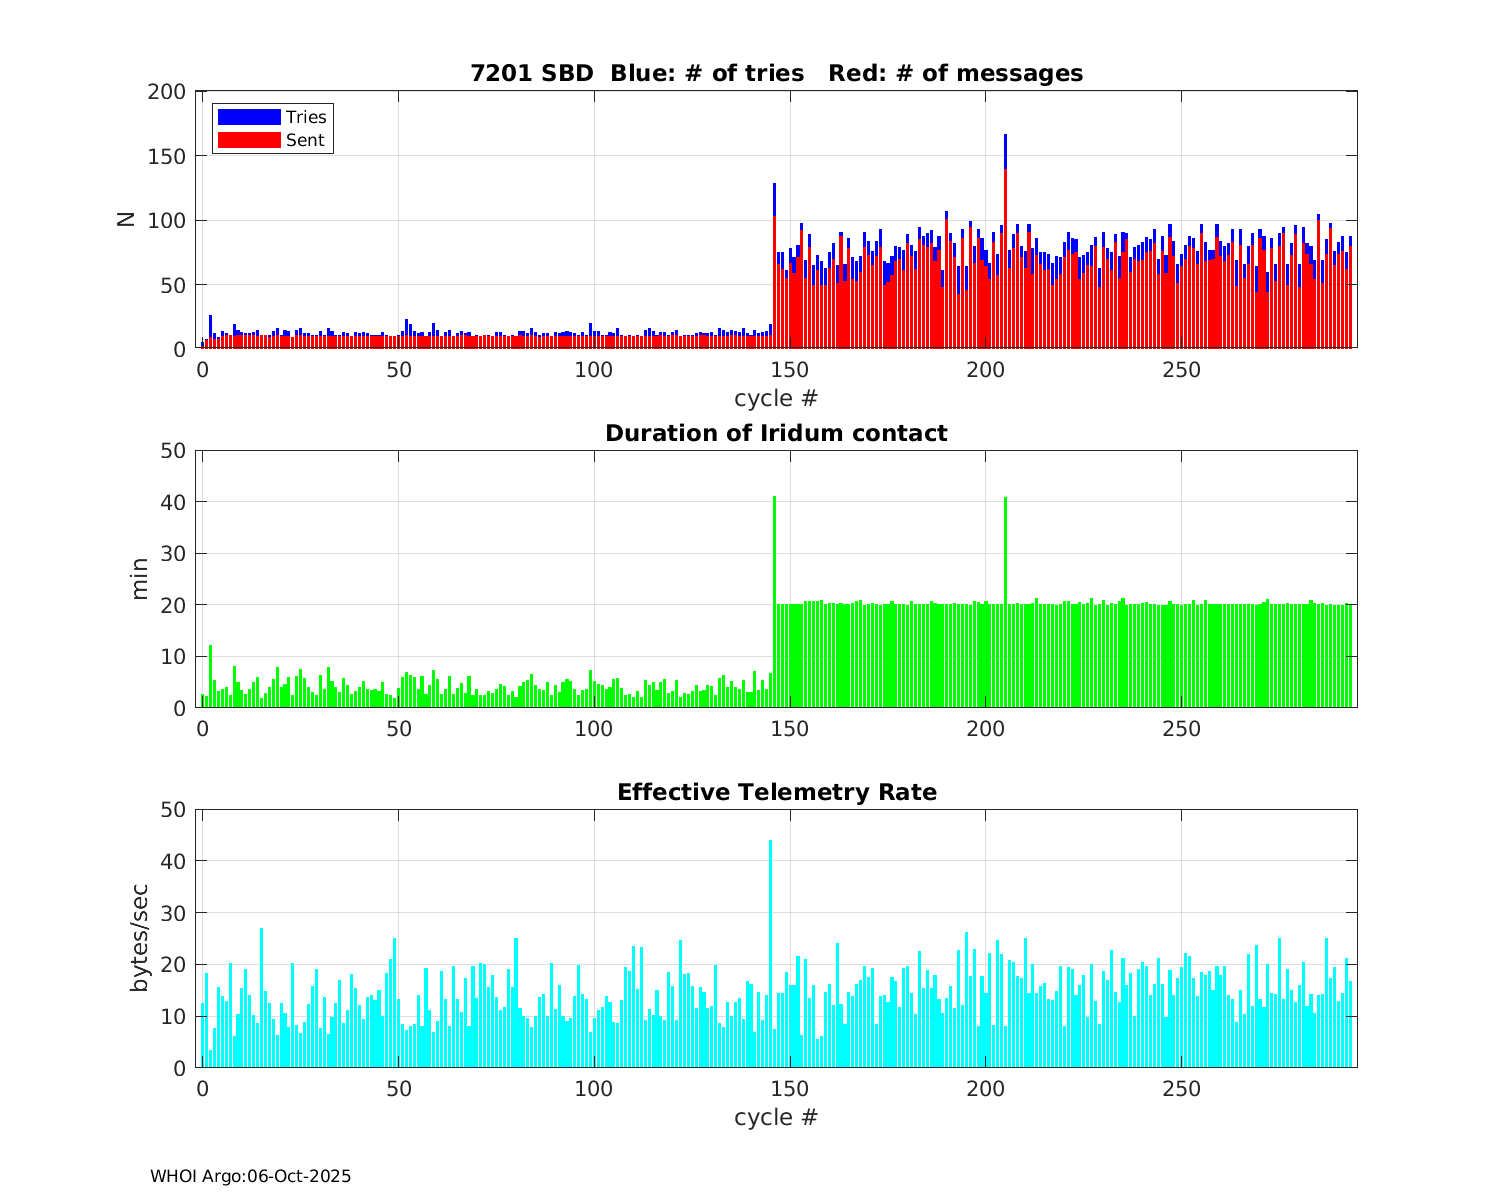Select the "bytes/sec" y-axis label
The height and width of the screenshot is (1200, 1500).
(x=139, y=938)
